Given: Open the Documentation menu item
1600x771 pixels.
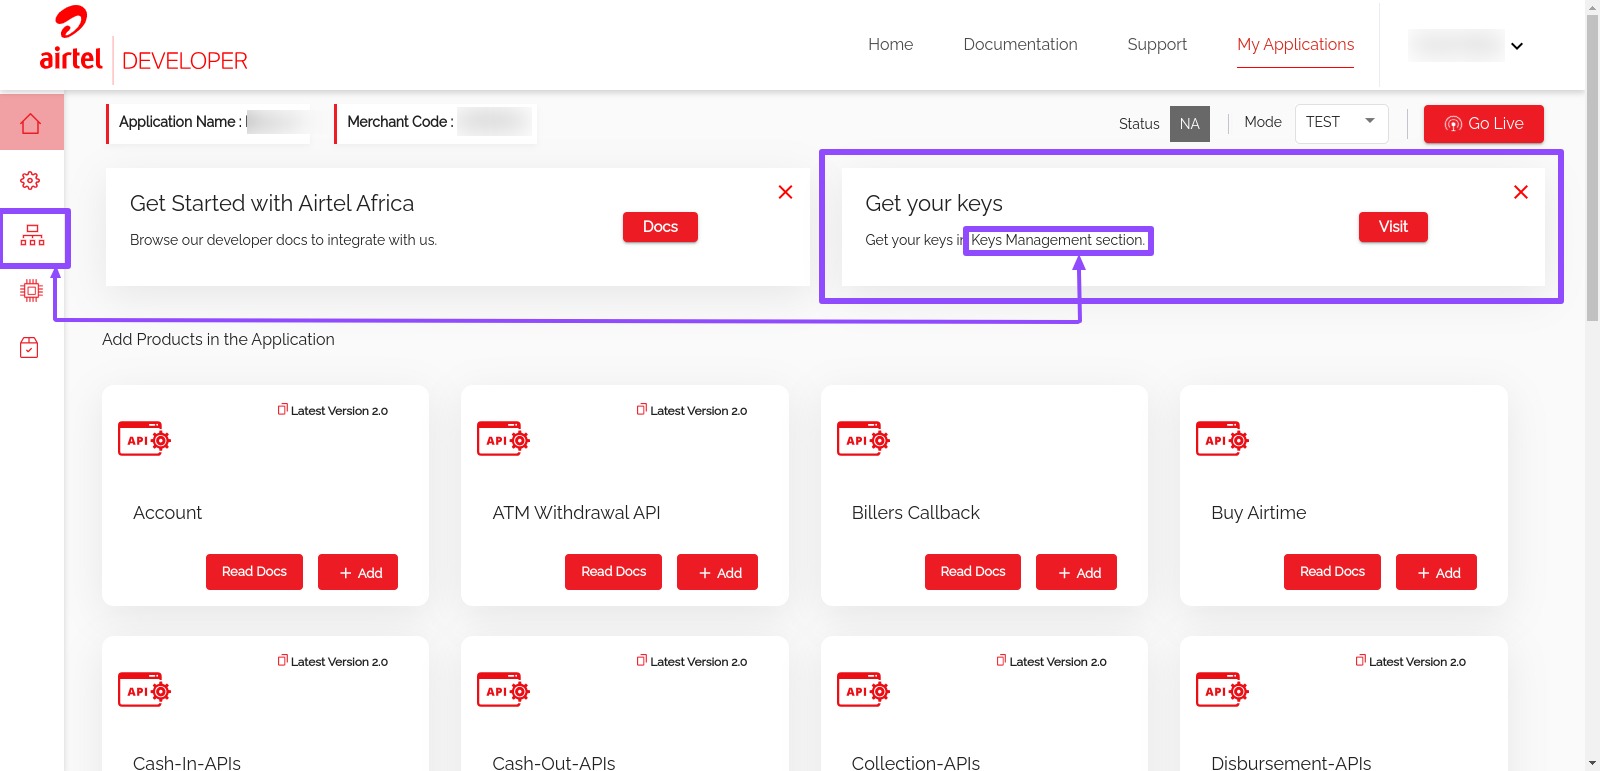Looking at the screenshot, I should [1020, 44].
